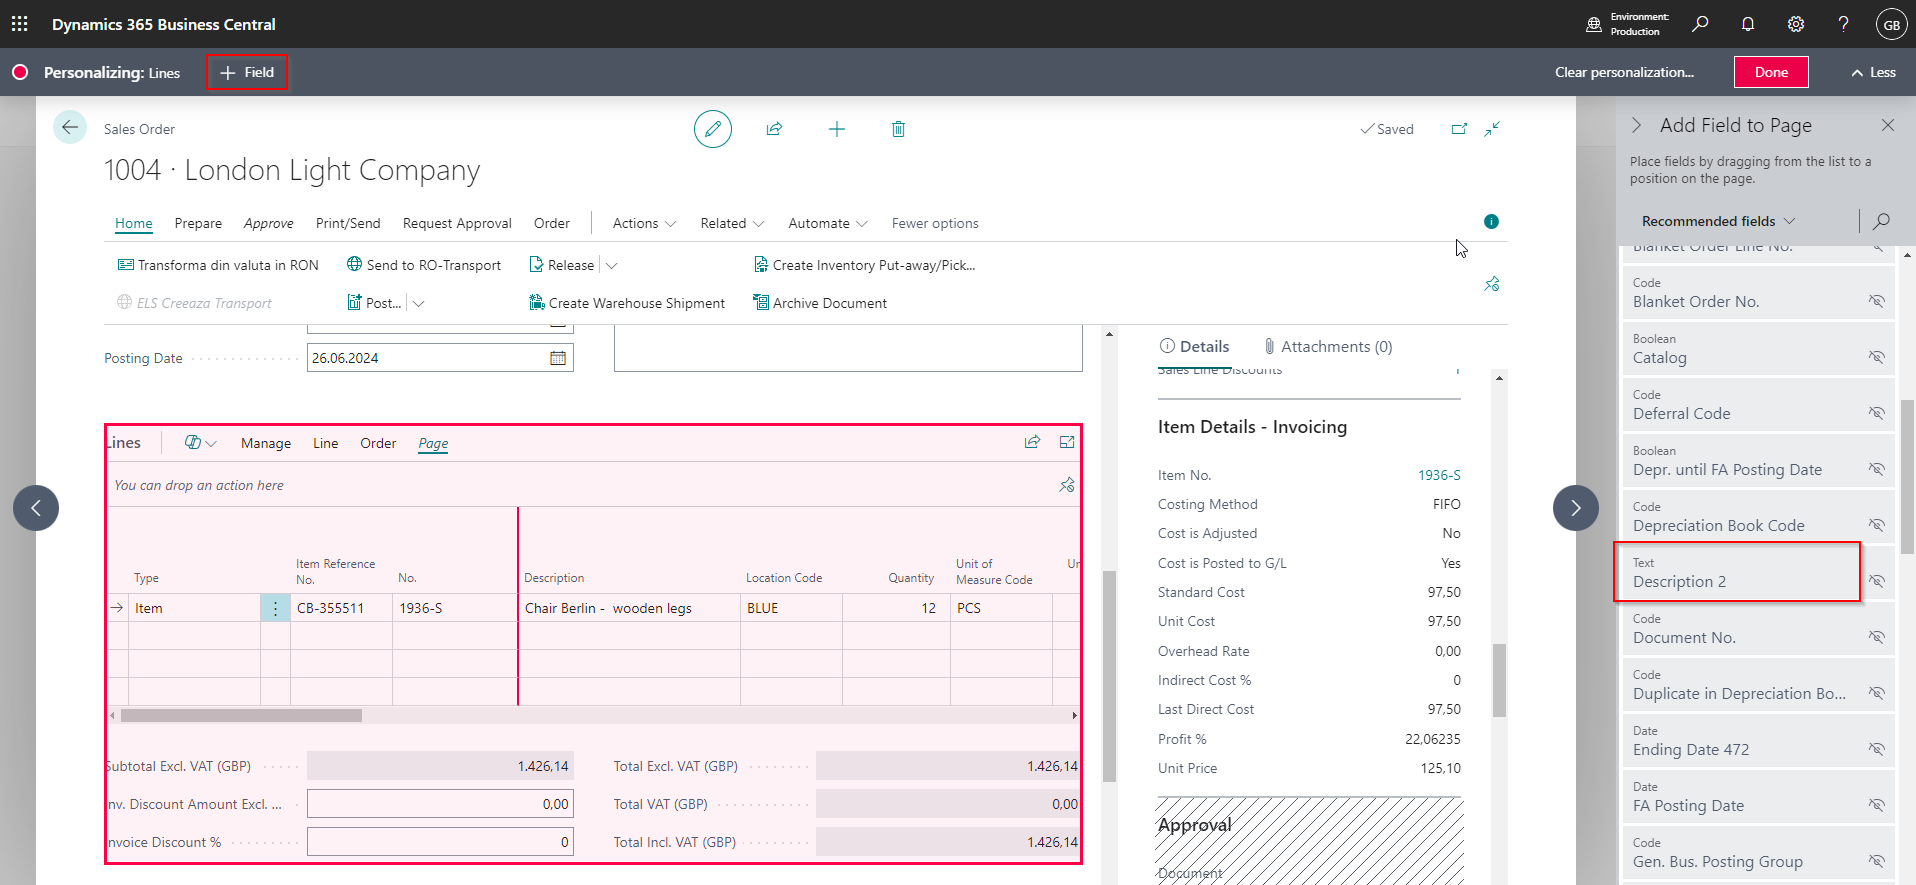Open the Release split-button dropdown arrow

[x=612, y=265]
